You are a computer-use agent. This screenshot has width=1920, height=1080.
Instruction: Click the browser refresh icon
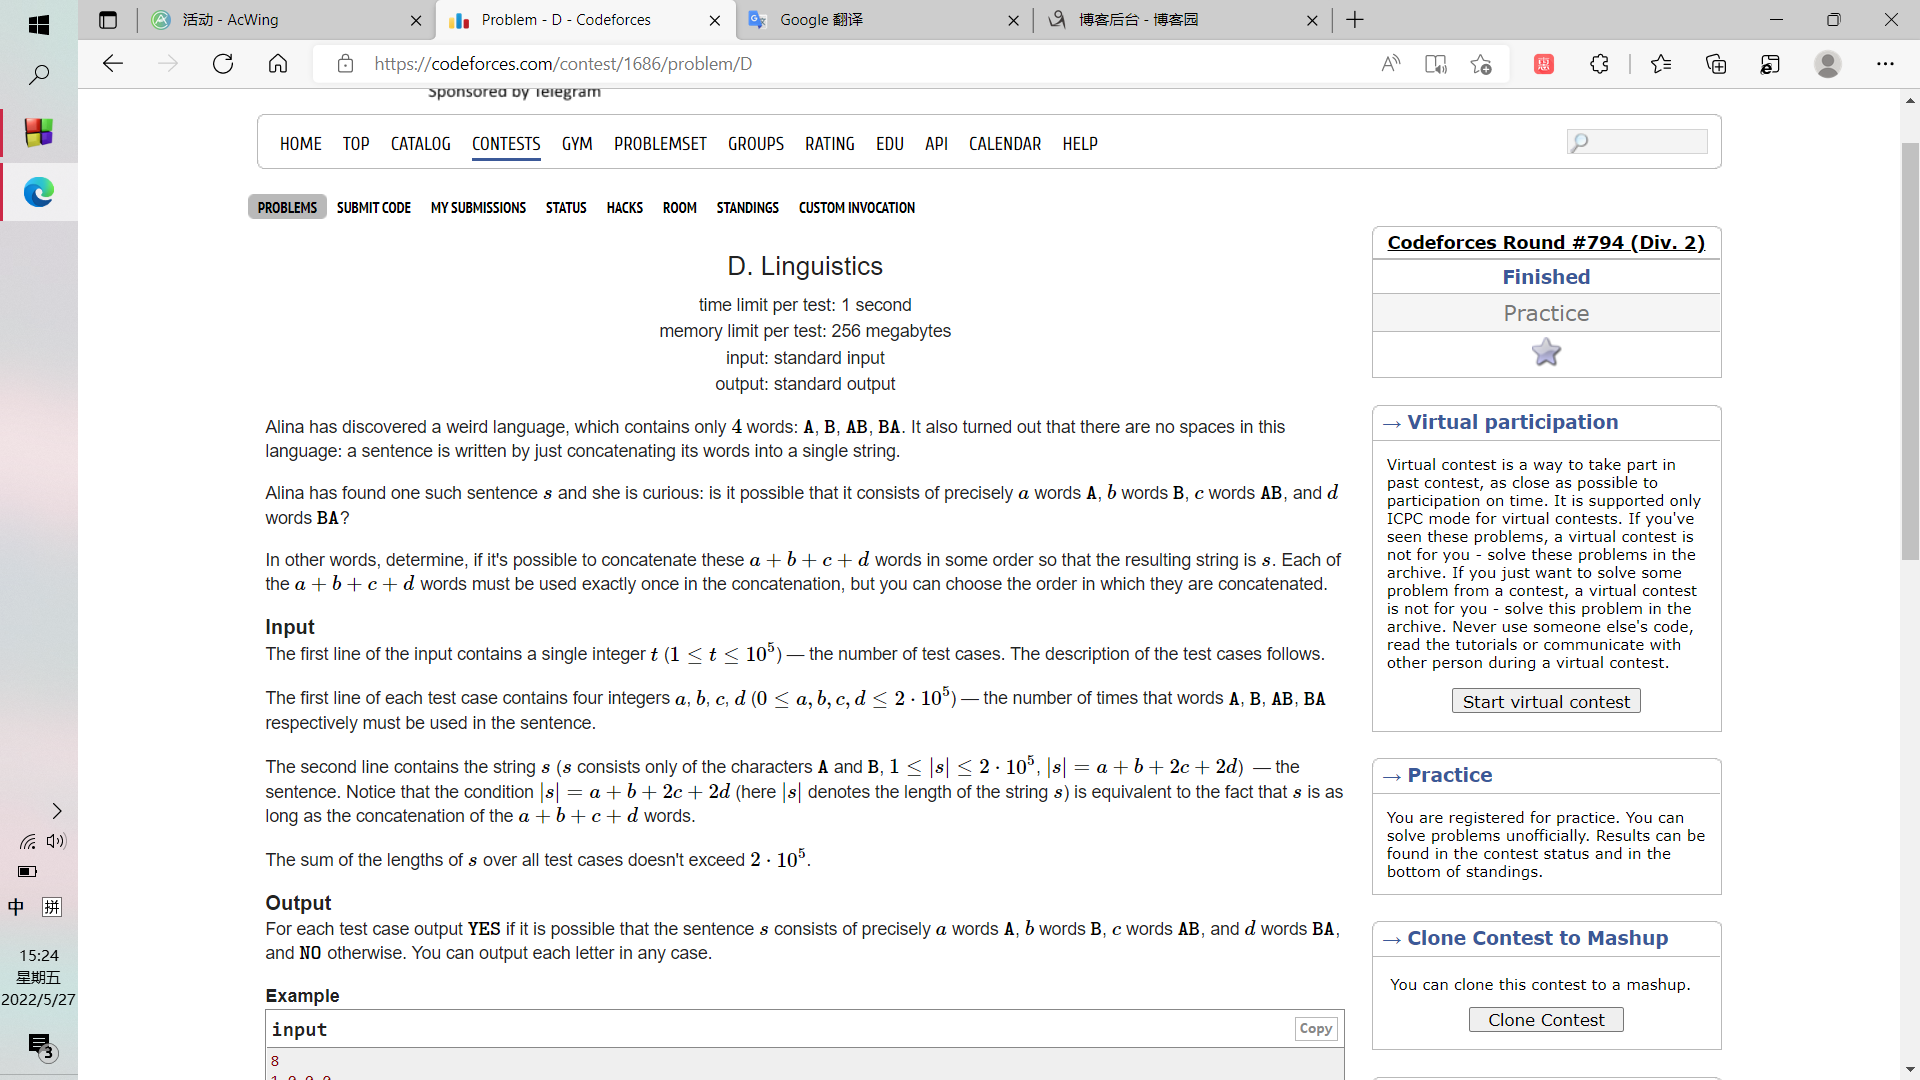click(x=223, y=64)
